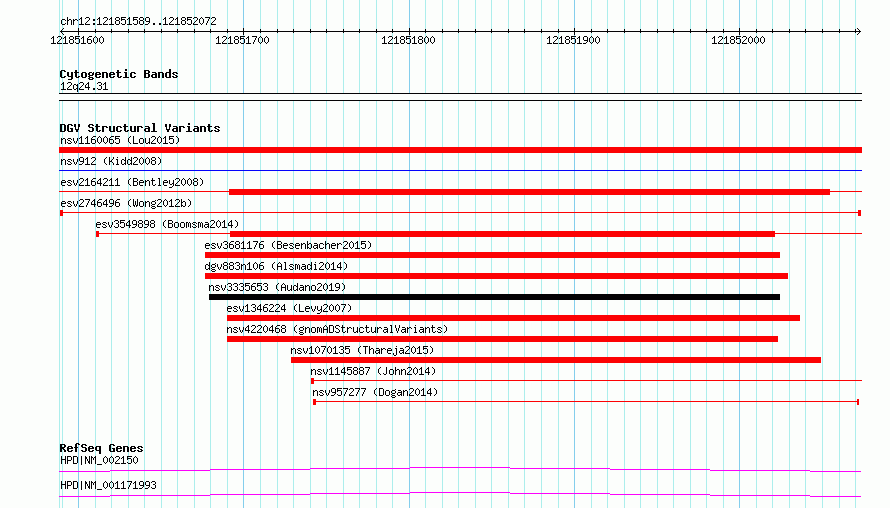This screenshot has height=508, width=890.
Task: Open variant esv2164211 (Bentley2008) label
Action: coord(132,182)
